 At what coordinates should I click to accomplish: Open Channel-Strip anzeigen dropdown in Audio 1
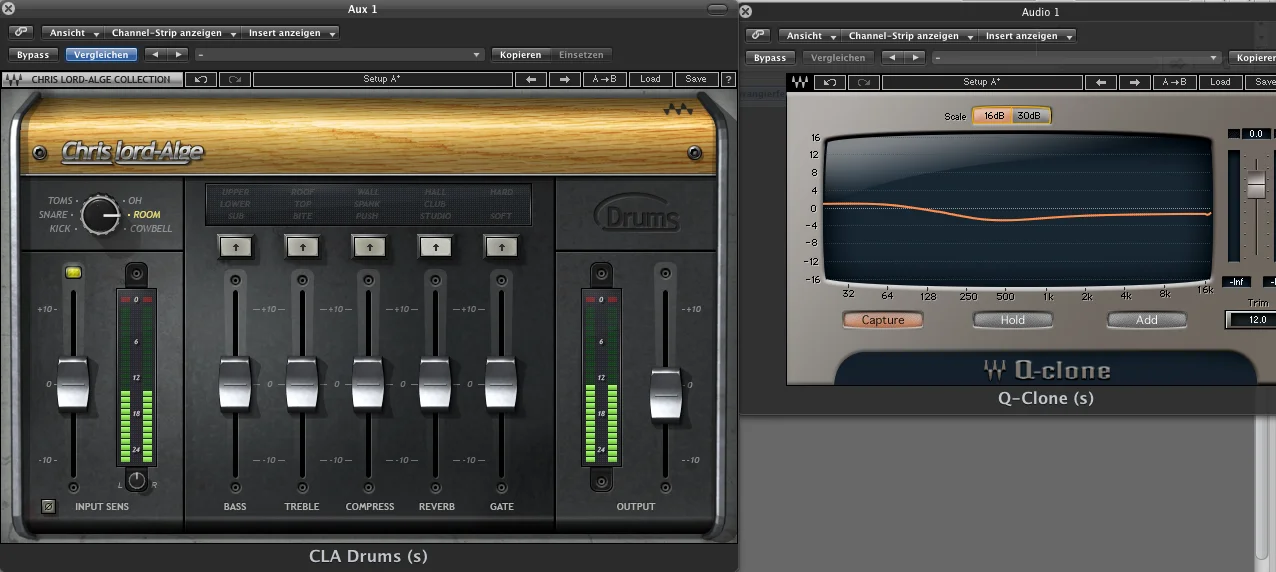911,36
